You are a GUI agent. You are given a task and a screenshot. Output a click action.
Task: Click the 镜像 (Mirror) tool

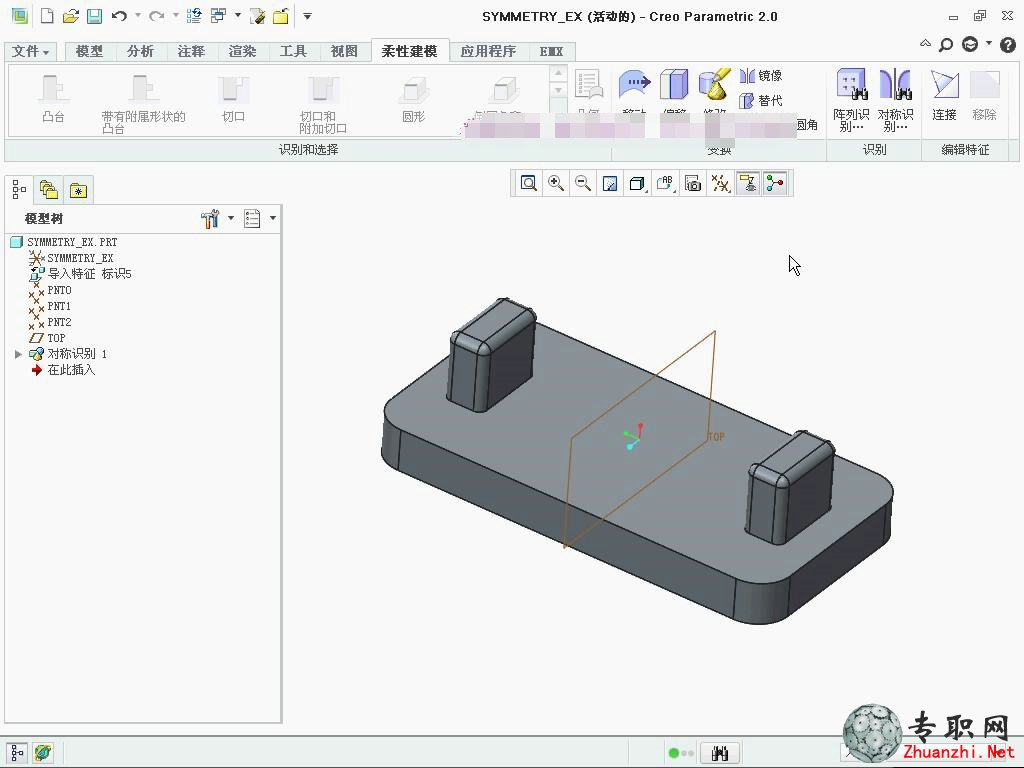click(x=761, y=76)
